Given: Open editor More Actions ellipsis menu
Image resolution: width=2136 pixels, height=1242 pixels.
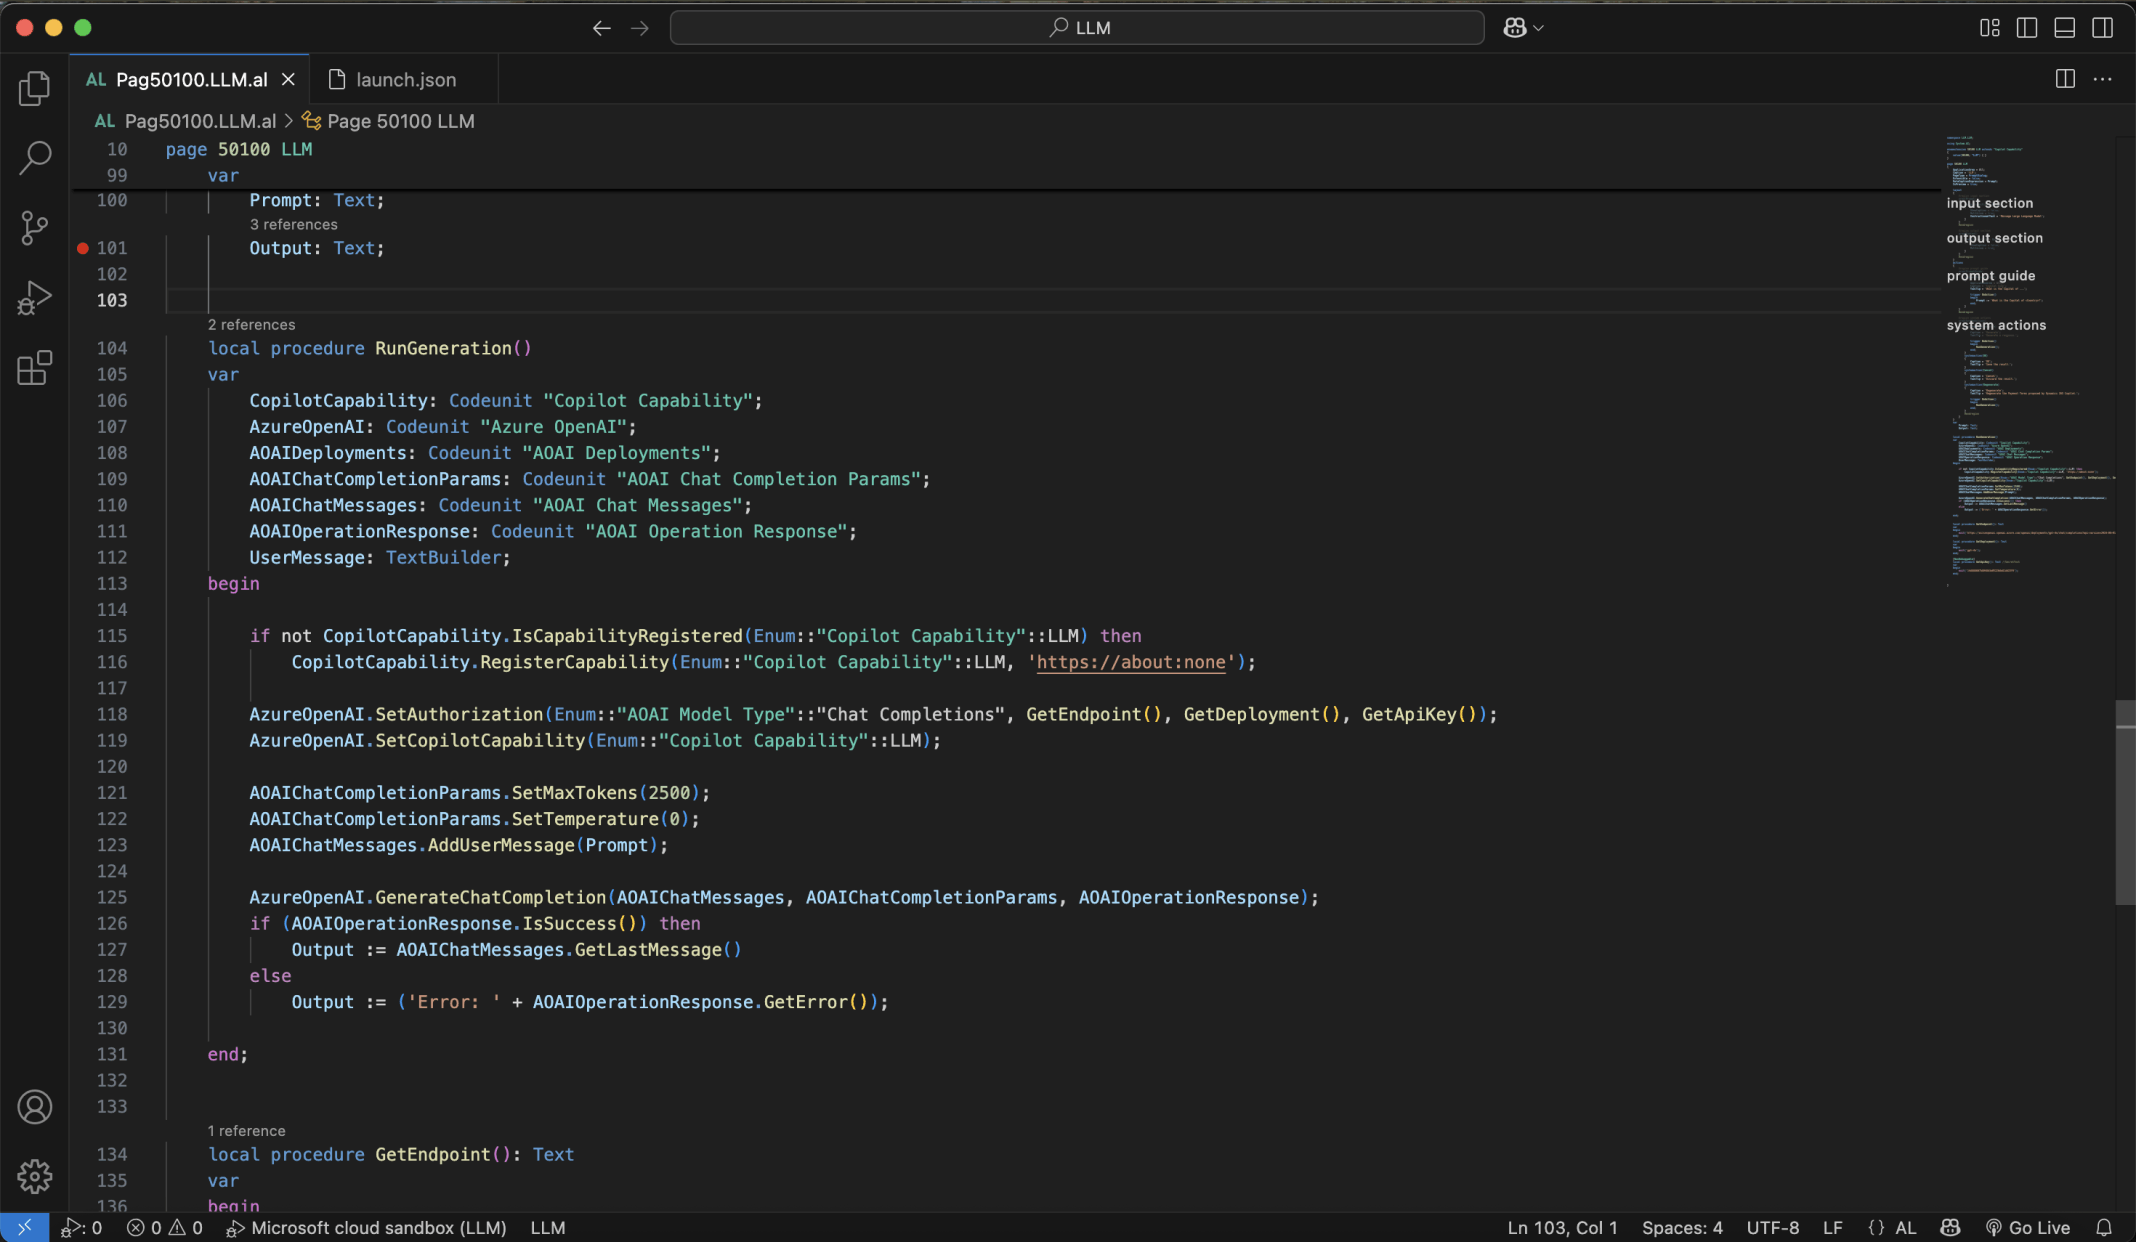Looking at the screenshot, I should coord(2102,79).
